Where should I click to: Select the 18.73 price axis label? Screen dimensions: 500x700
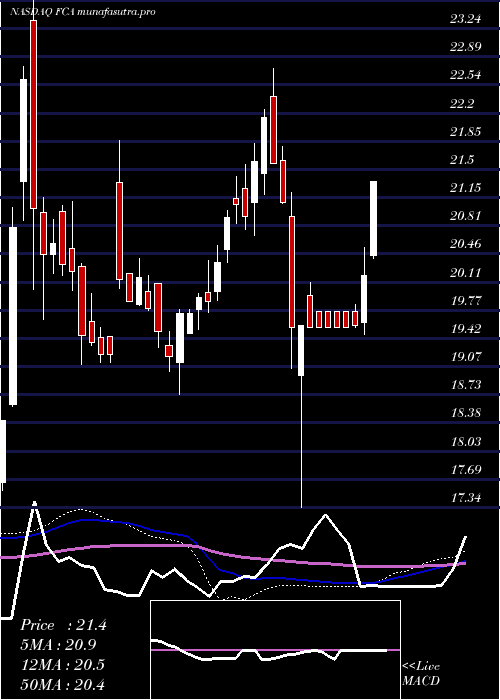click(466, 385)
